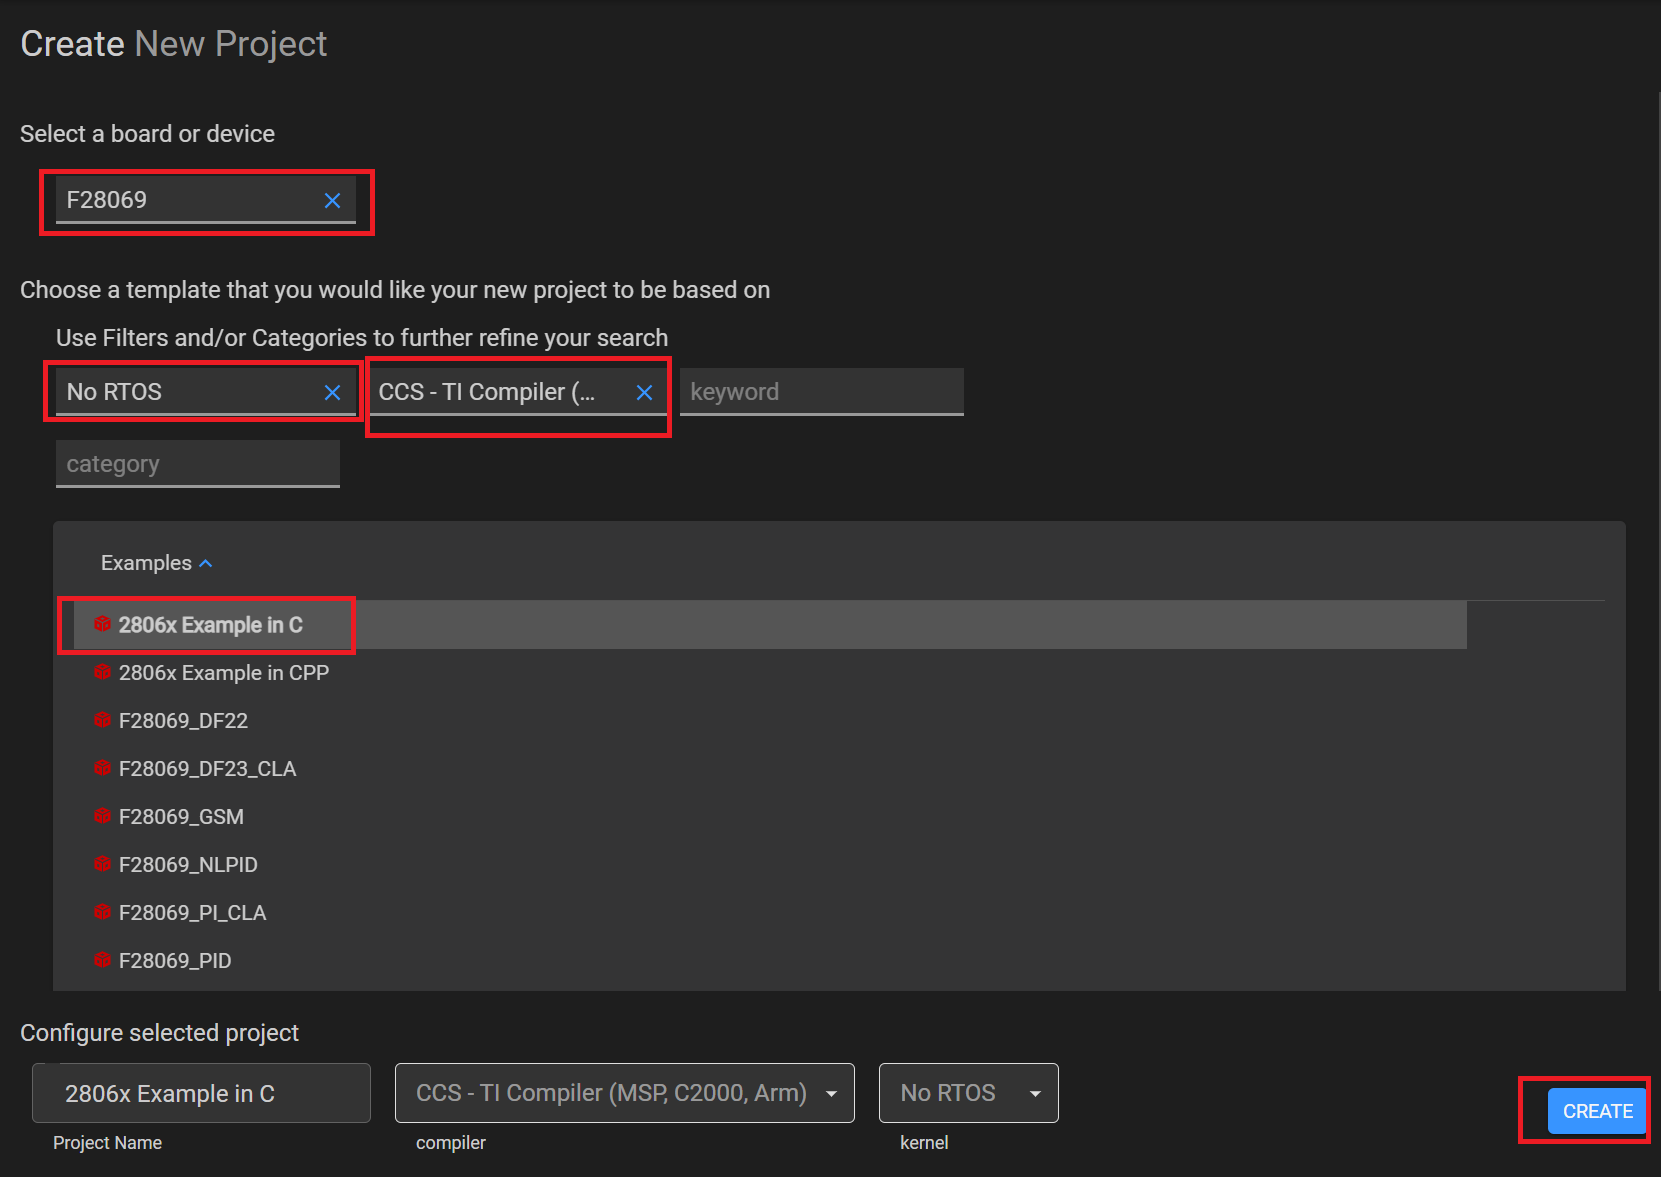Click the keyword search field
Screen dimensions: 1661x1177
[x=821, y=392]
